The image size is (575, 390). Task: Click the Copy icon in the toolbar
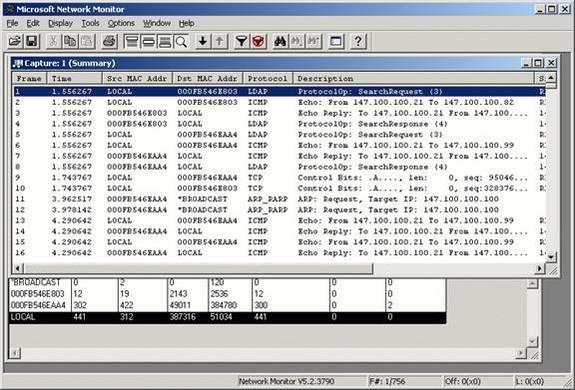70,41
